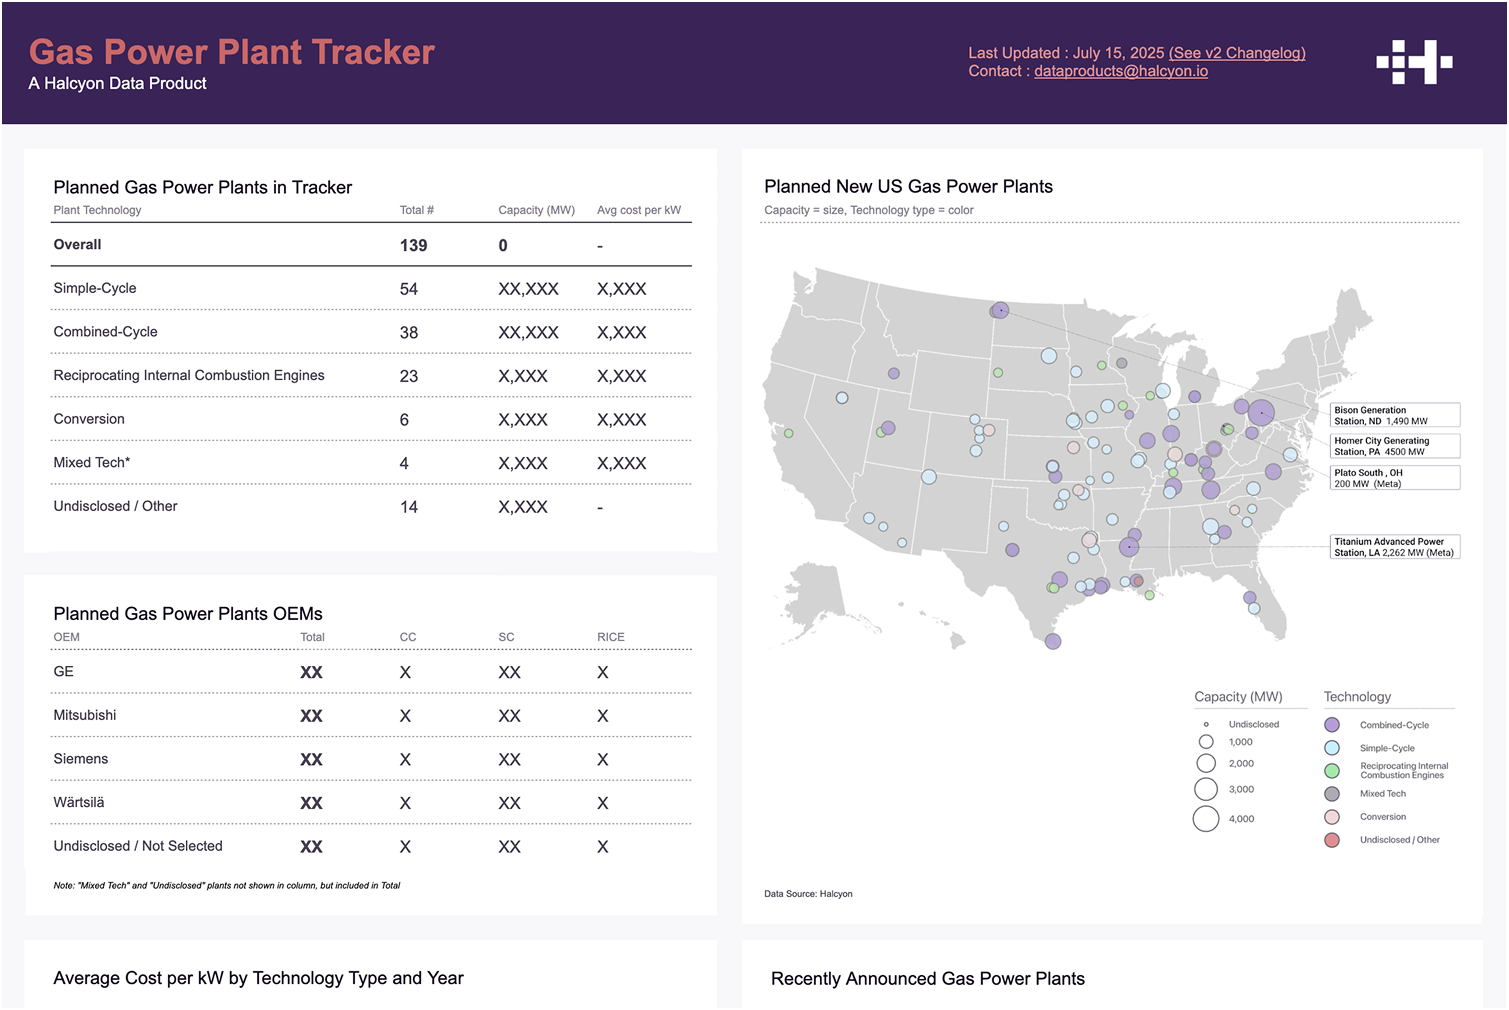
Task: Click the Capacity (MW) column header
Action: 537,210
